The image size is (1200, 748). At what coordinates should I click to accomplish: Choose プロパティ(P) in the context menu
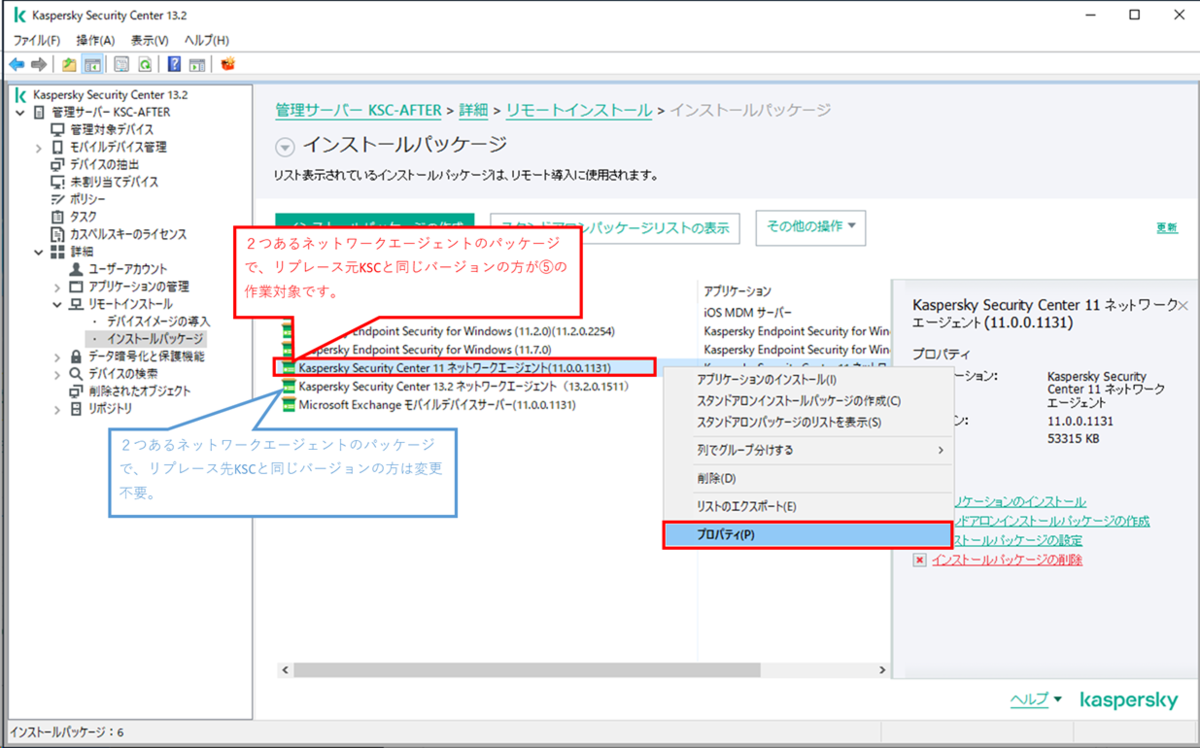(x=806, y=535)
